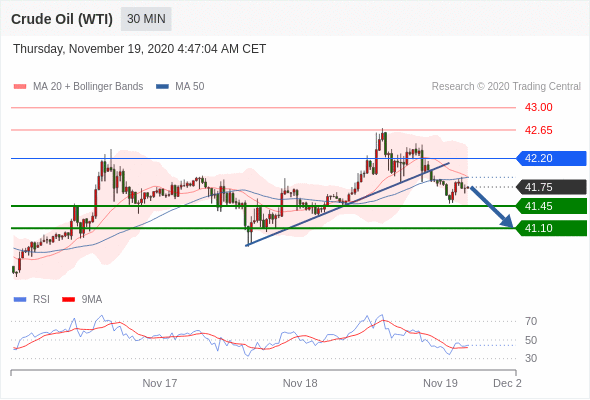Click the MA 20 + Bollinger Bands legend swatch

pos(20,87)
